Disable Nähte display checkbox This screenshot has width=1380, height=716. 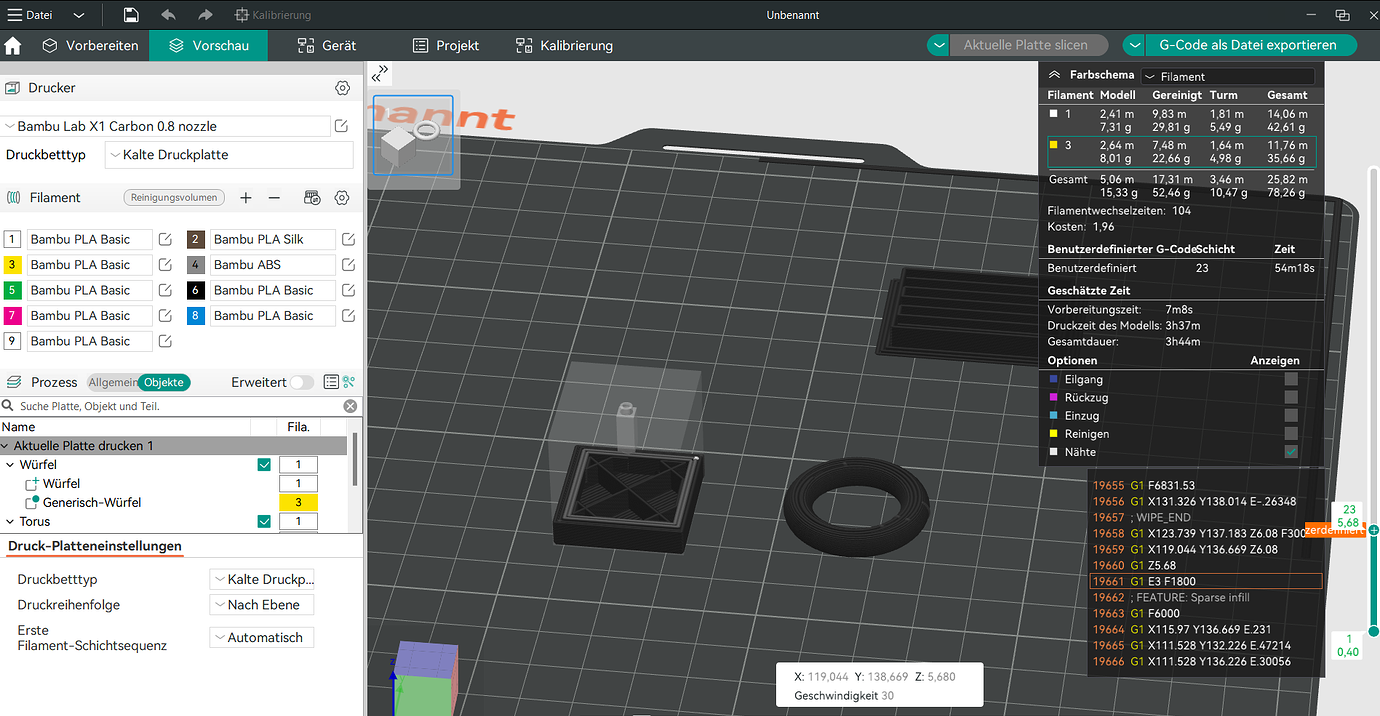pos(1291,452)
